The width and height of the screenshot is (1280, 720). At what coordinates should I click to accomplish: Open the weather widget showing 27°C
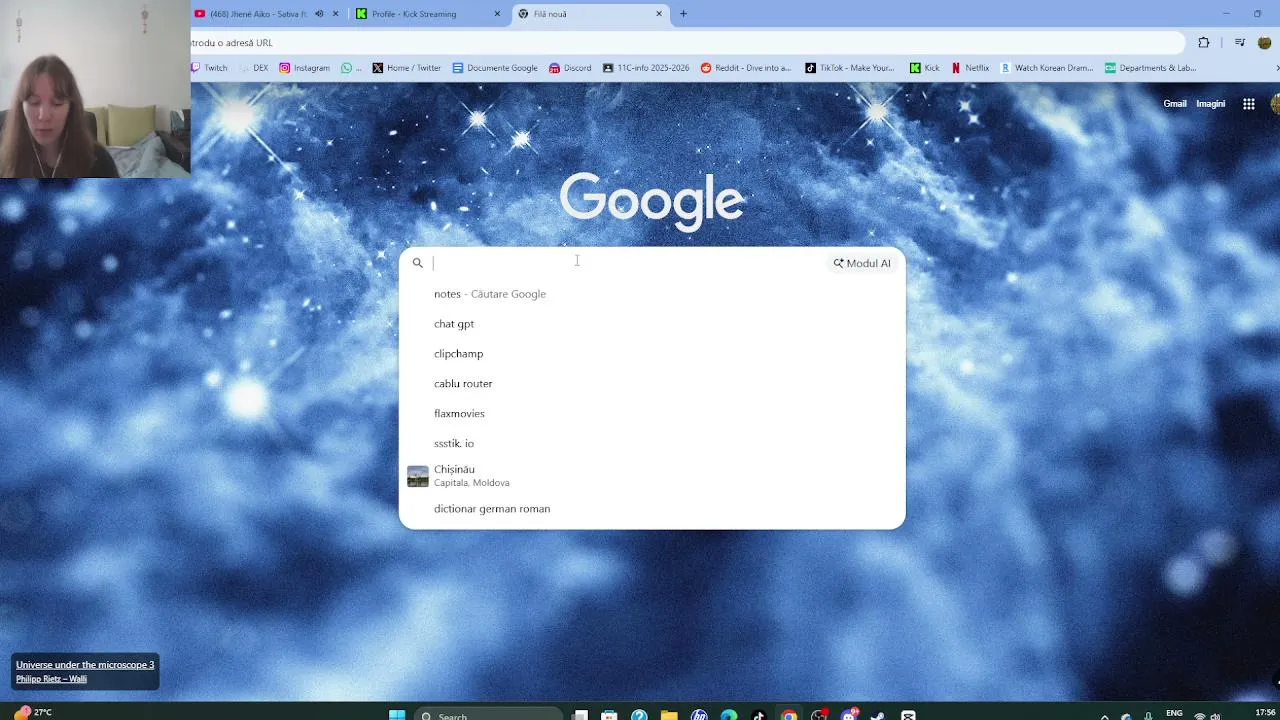32,713
